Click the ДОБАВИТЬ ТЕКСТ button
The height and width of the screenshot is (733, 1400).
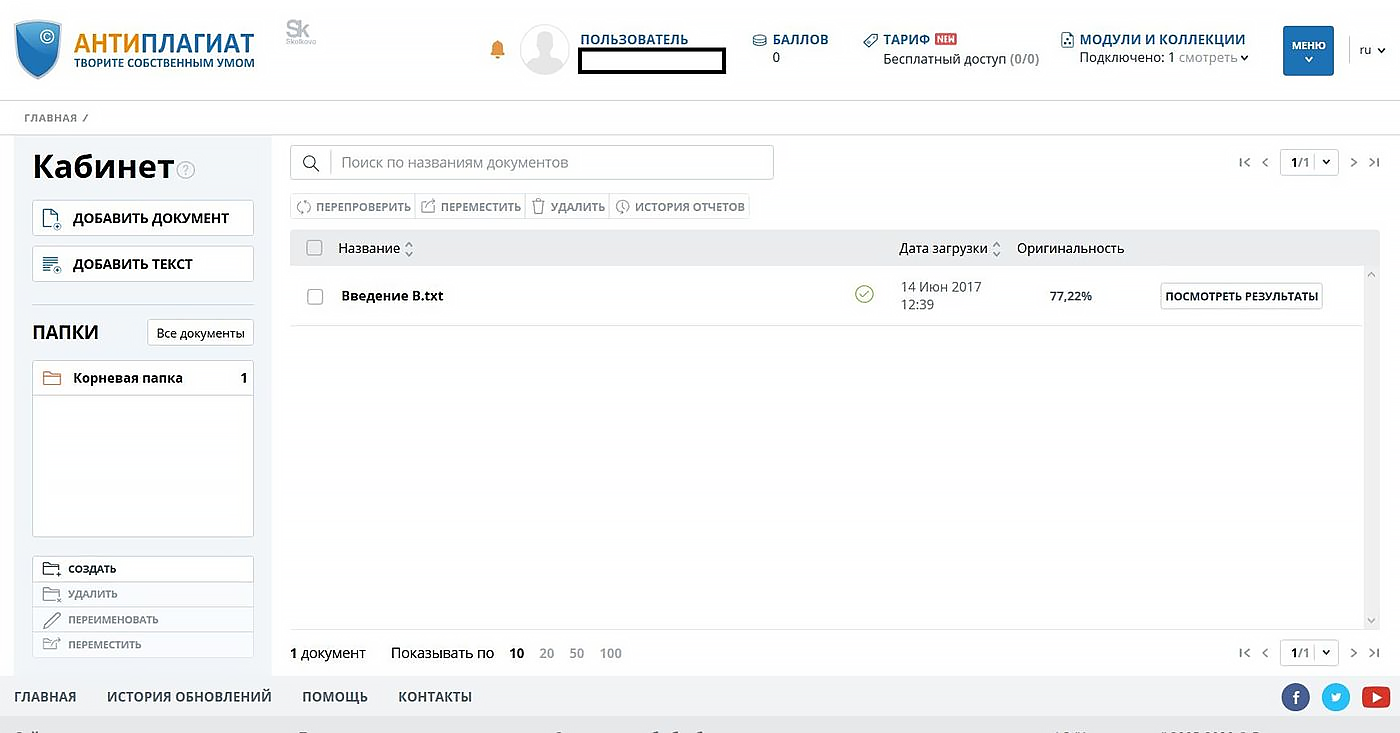143,264
